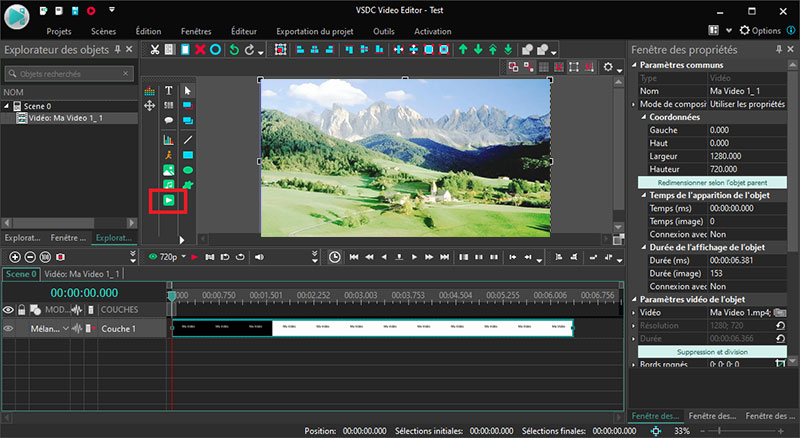Click the Activation menu item
Screen dimensions: 800x438
click(x=433, y=31)
